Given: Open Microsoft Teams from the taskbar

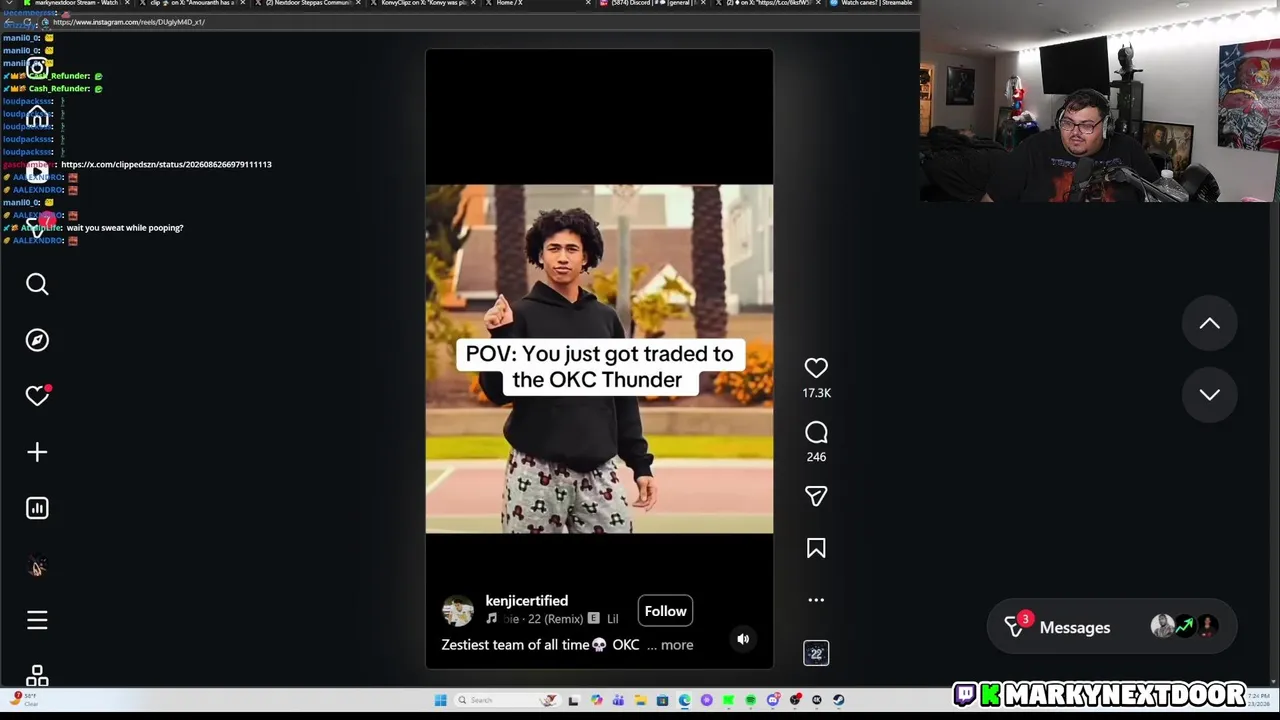Looking at the screenshot, I should click(618, 700).
